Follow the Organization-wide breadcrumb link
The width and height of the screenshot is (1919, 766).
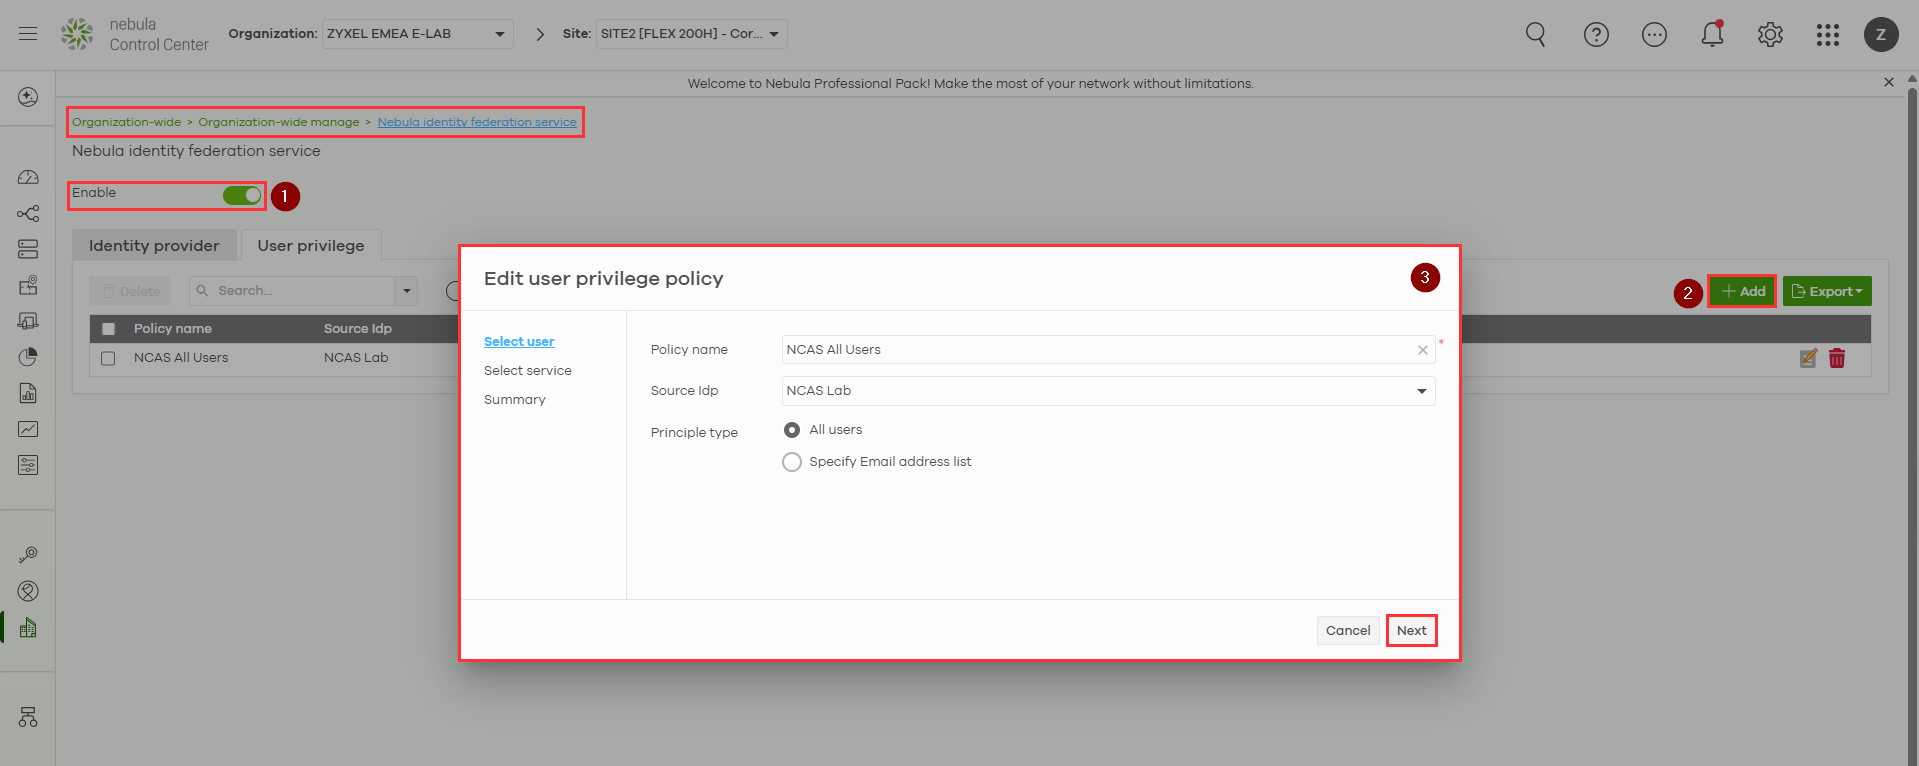click(x=127, y=122)
